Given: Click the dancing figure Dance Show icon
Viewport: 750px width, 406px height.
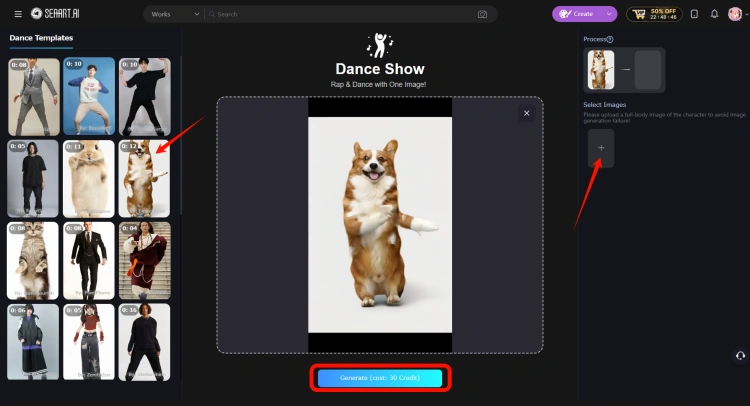Looking at the screenshot, I should click(380, 45).
